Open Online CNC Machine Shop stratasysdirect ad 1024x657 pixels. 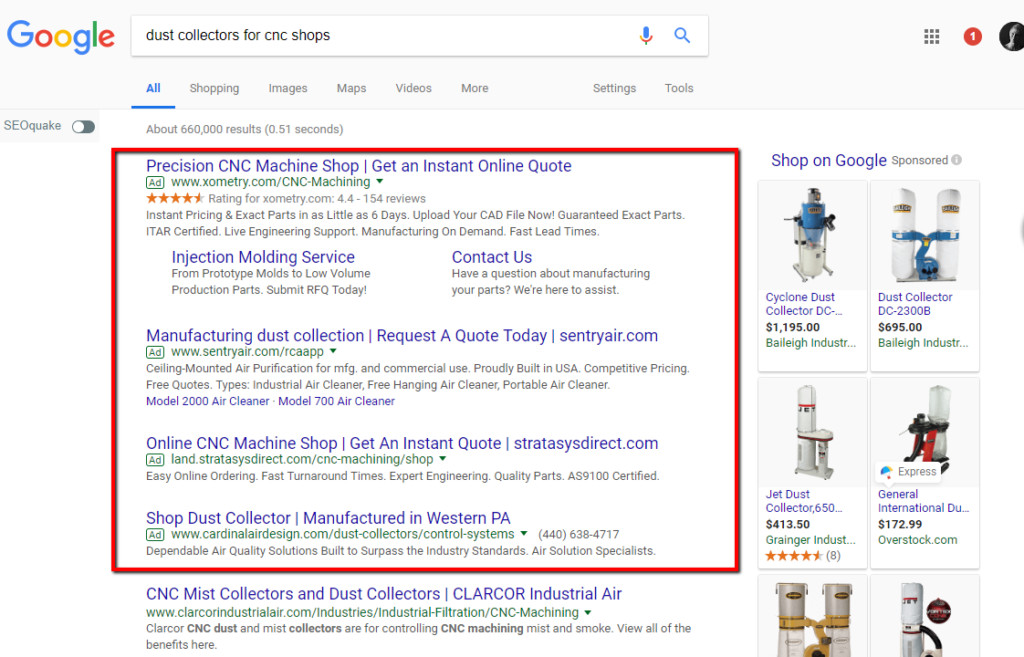[x=402, y=443]
